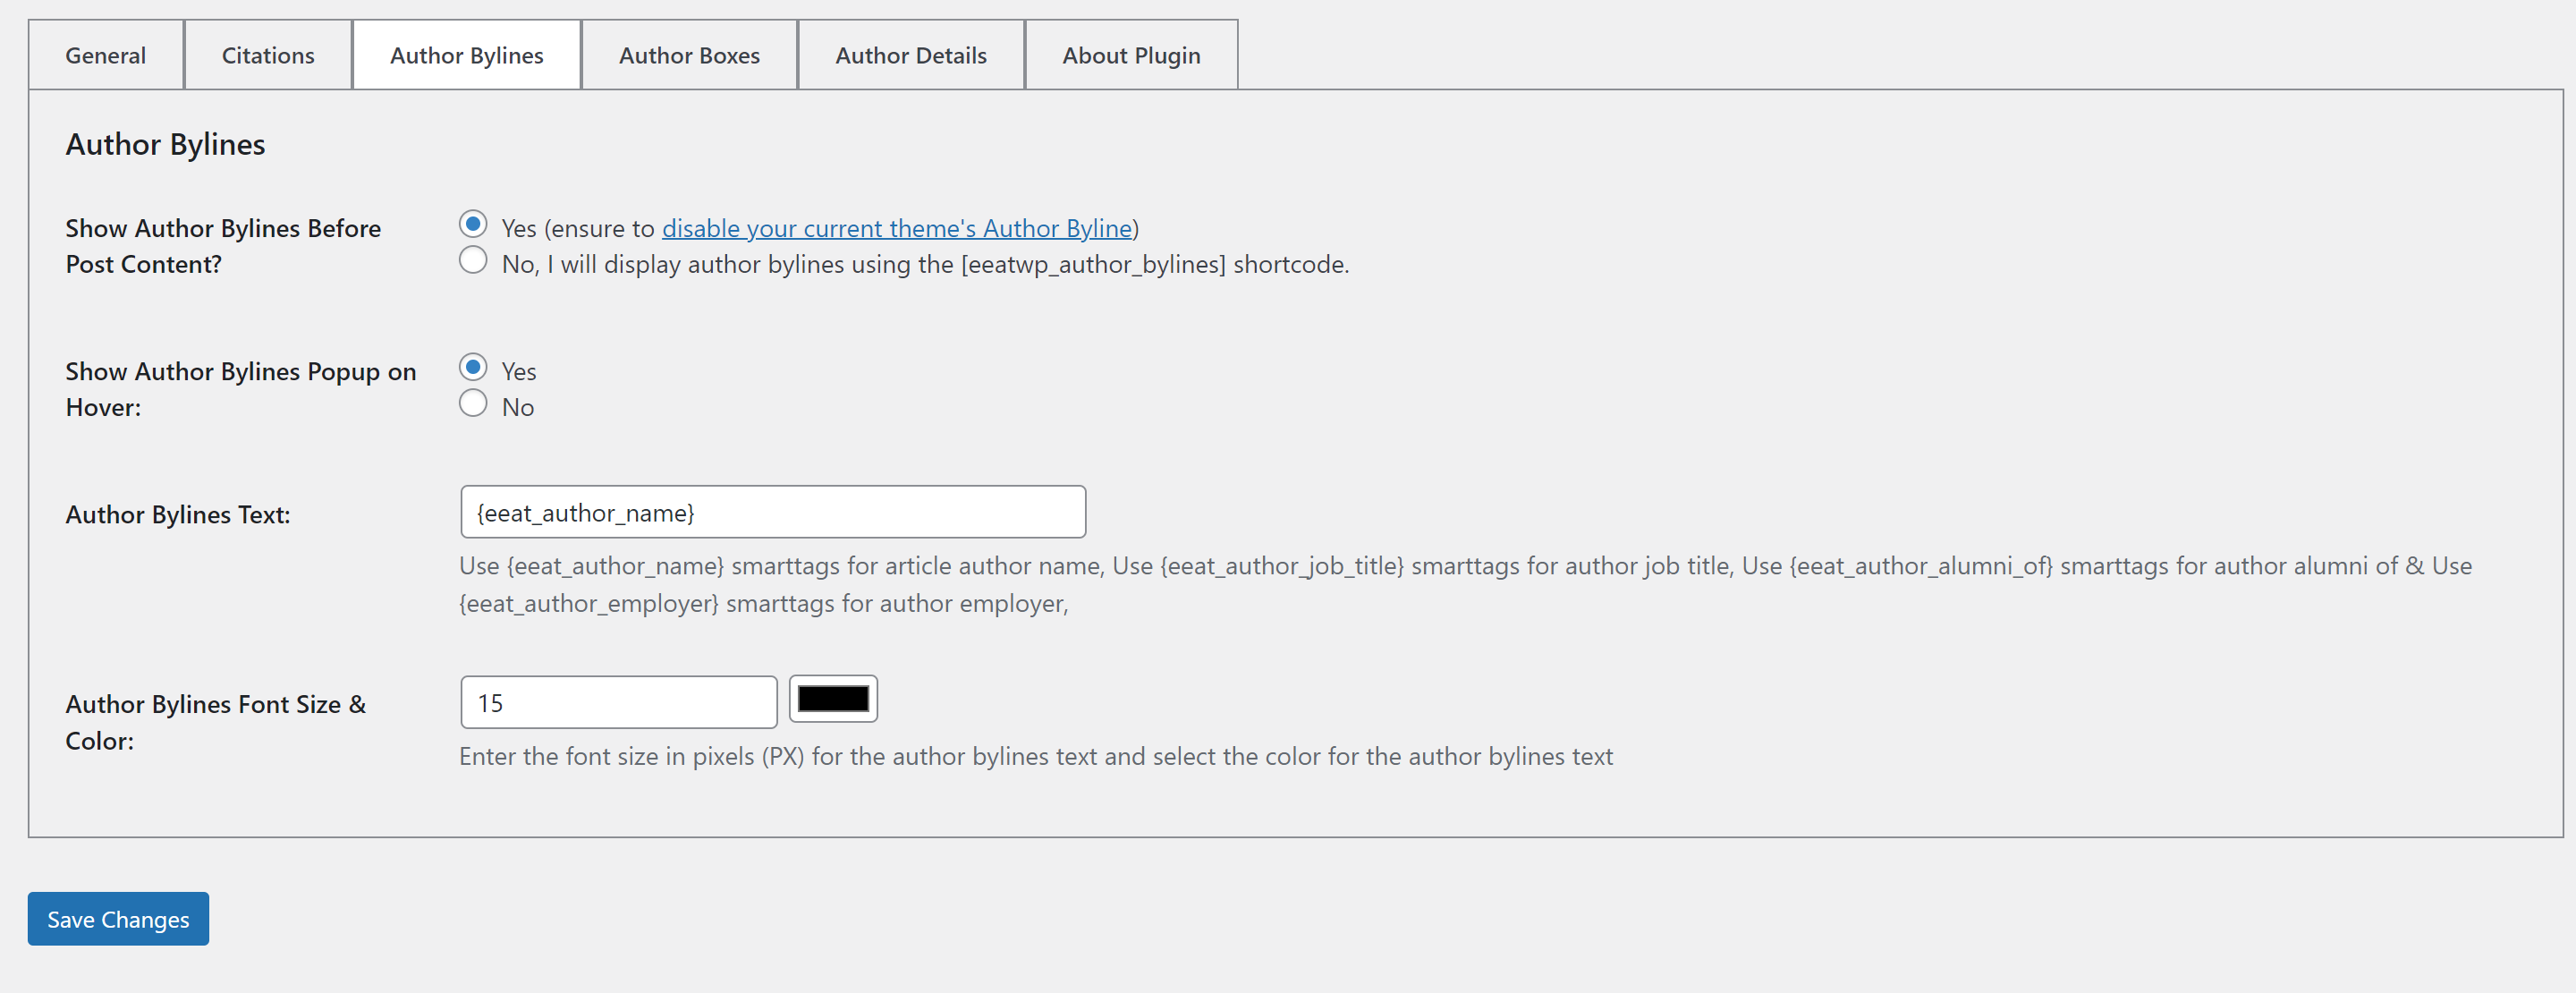This screenshot has height=993, width=2576.
Task: Click the Show Author Bylines Popup on Hover label
Action: click(240, 389)
